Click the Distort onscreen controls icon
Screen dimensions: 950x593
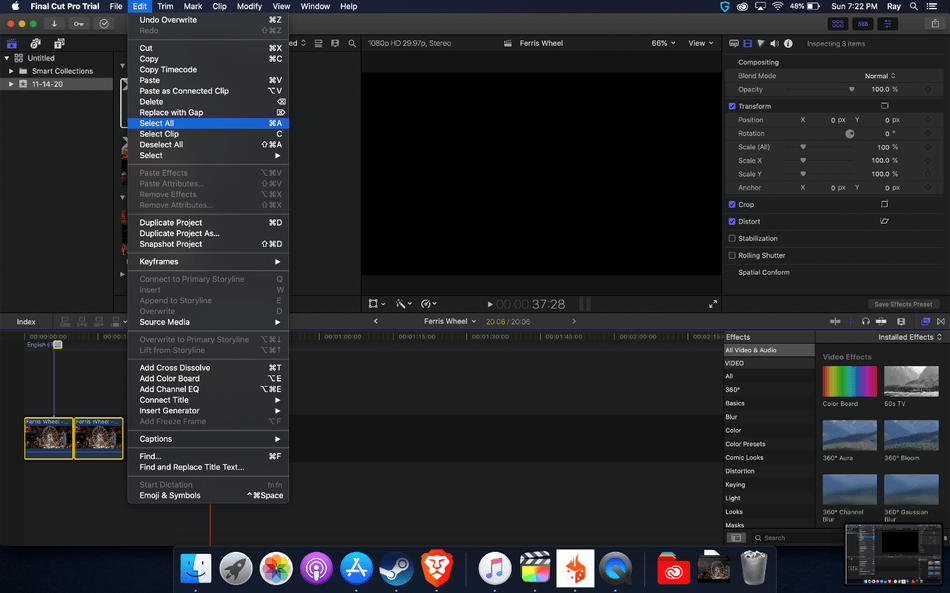click(885, 221)
